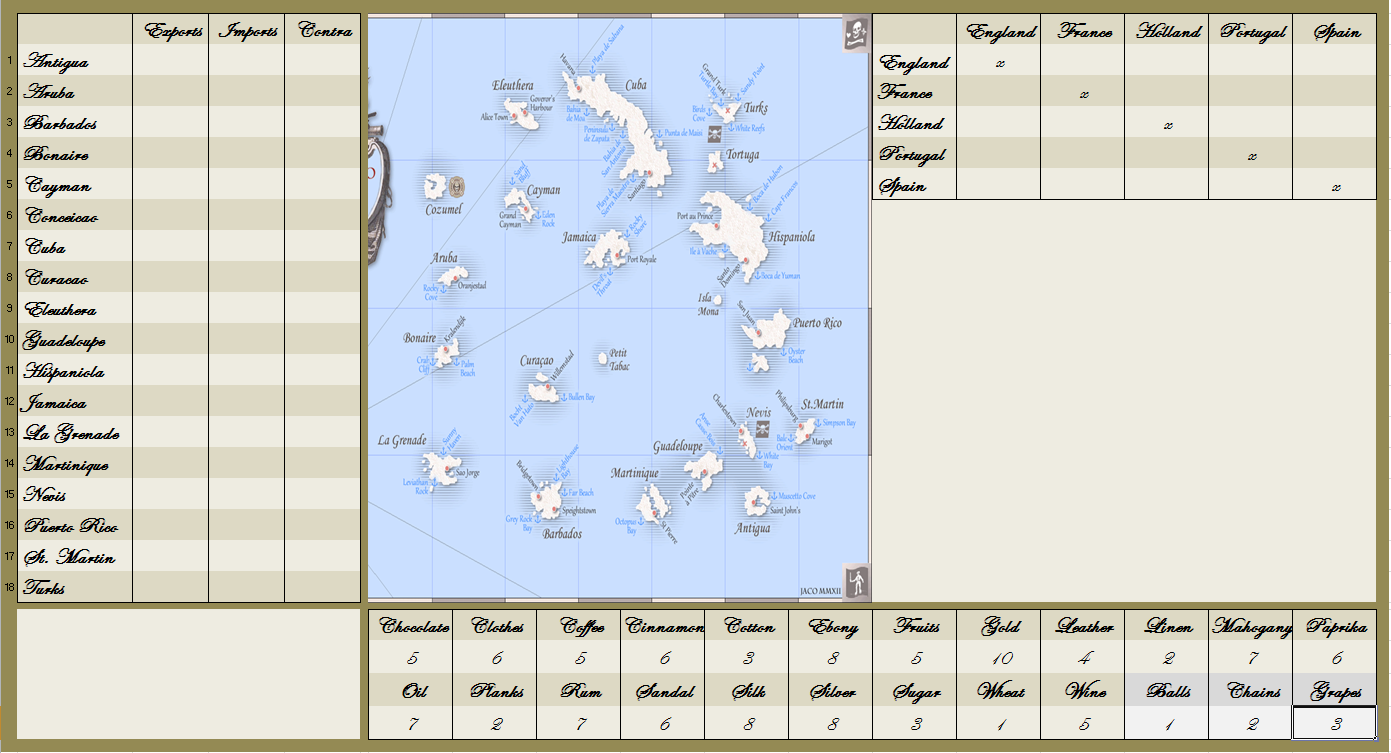Click the Silver commodity header

pyautogui.click(x=831, y=690)
